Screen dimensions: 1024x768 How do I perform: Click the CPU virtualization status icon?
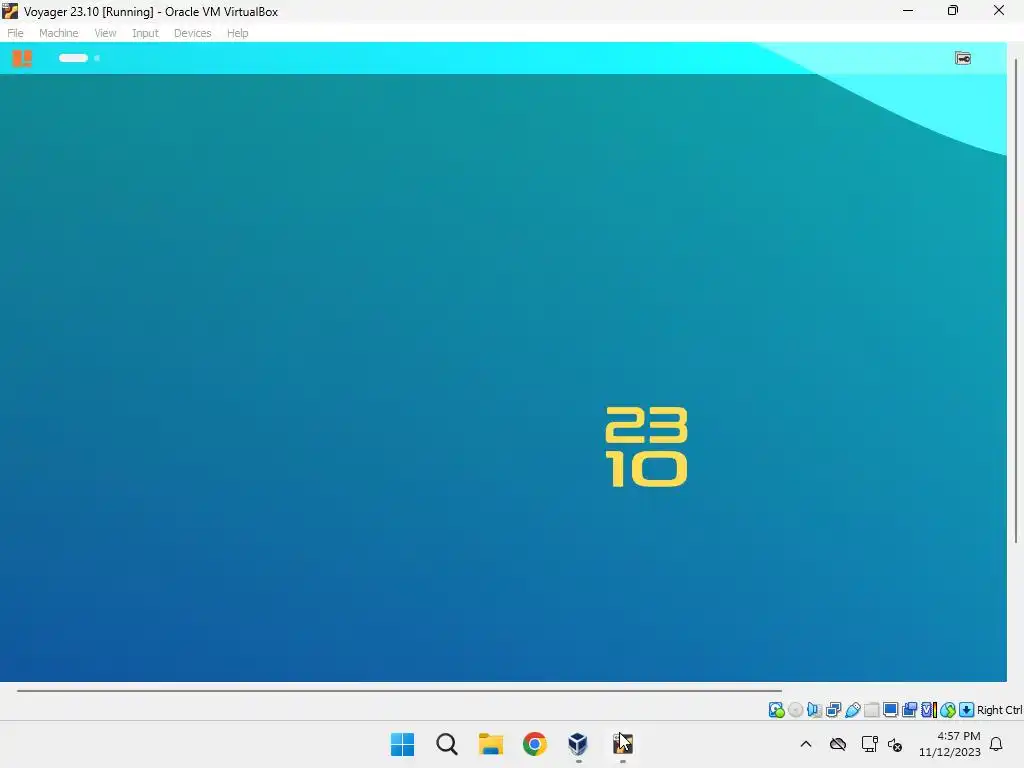coord(929,710)
